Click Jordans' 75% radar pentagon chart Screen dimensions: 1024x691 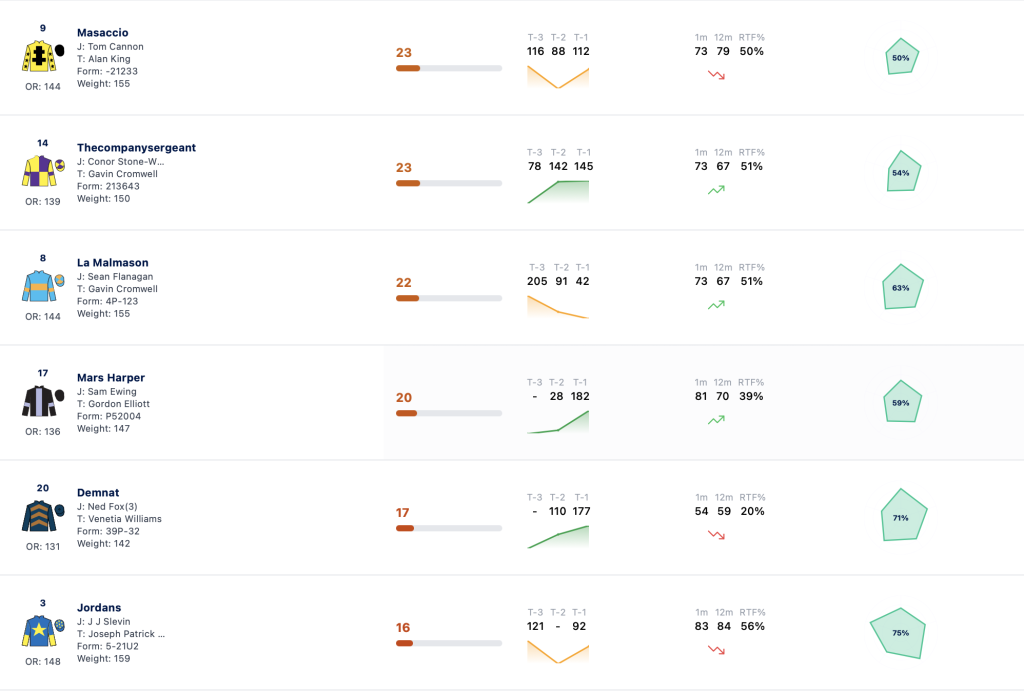[x=899, y=633]
